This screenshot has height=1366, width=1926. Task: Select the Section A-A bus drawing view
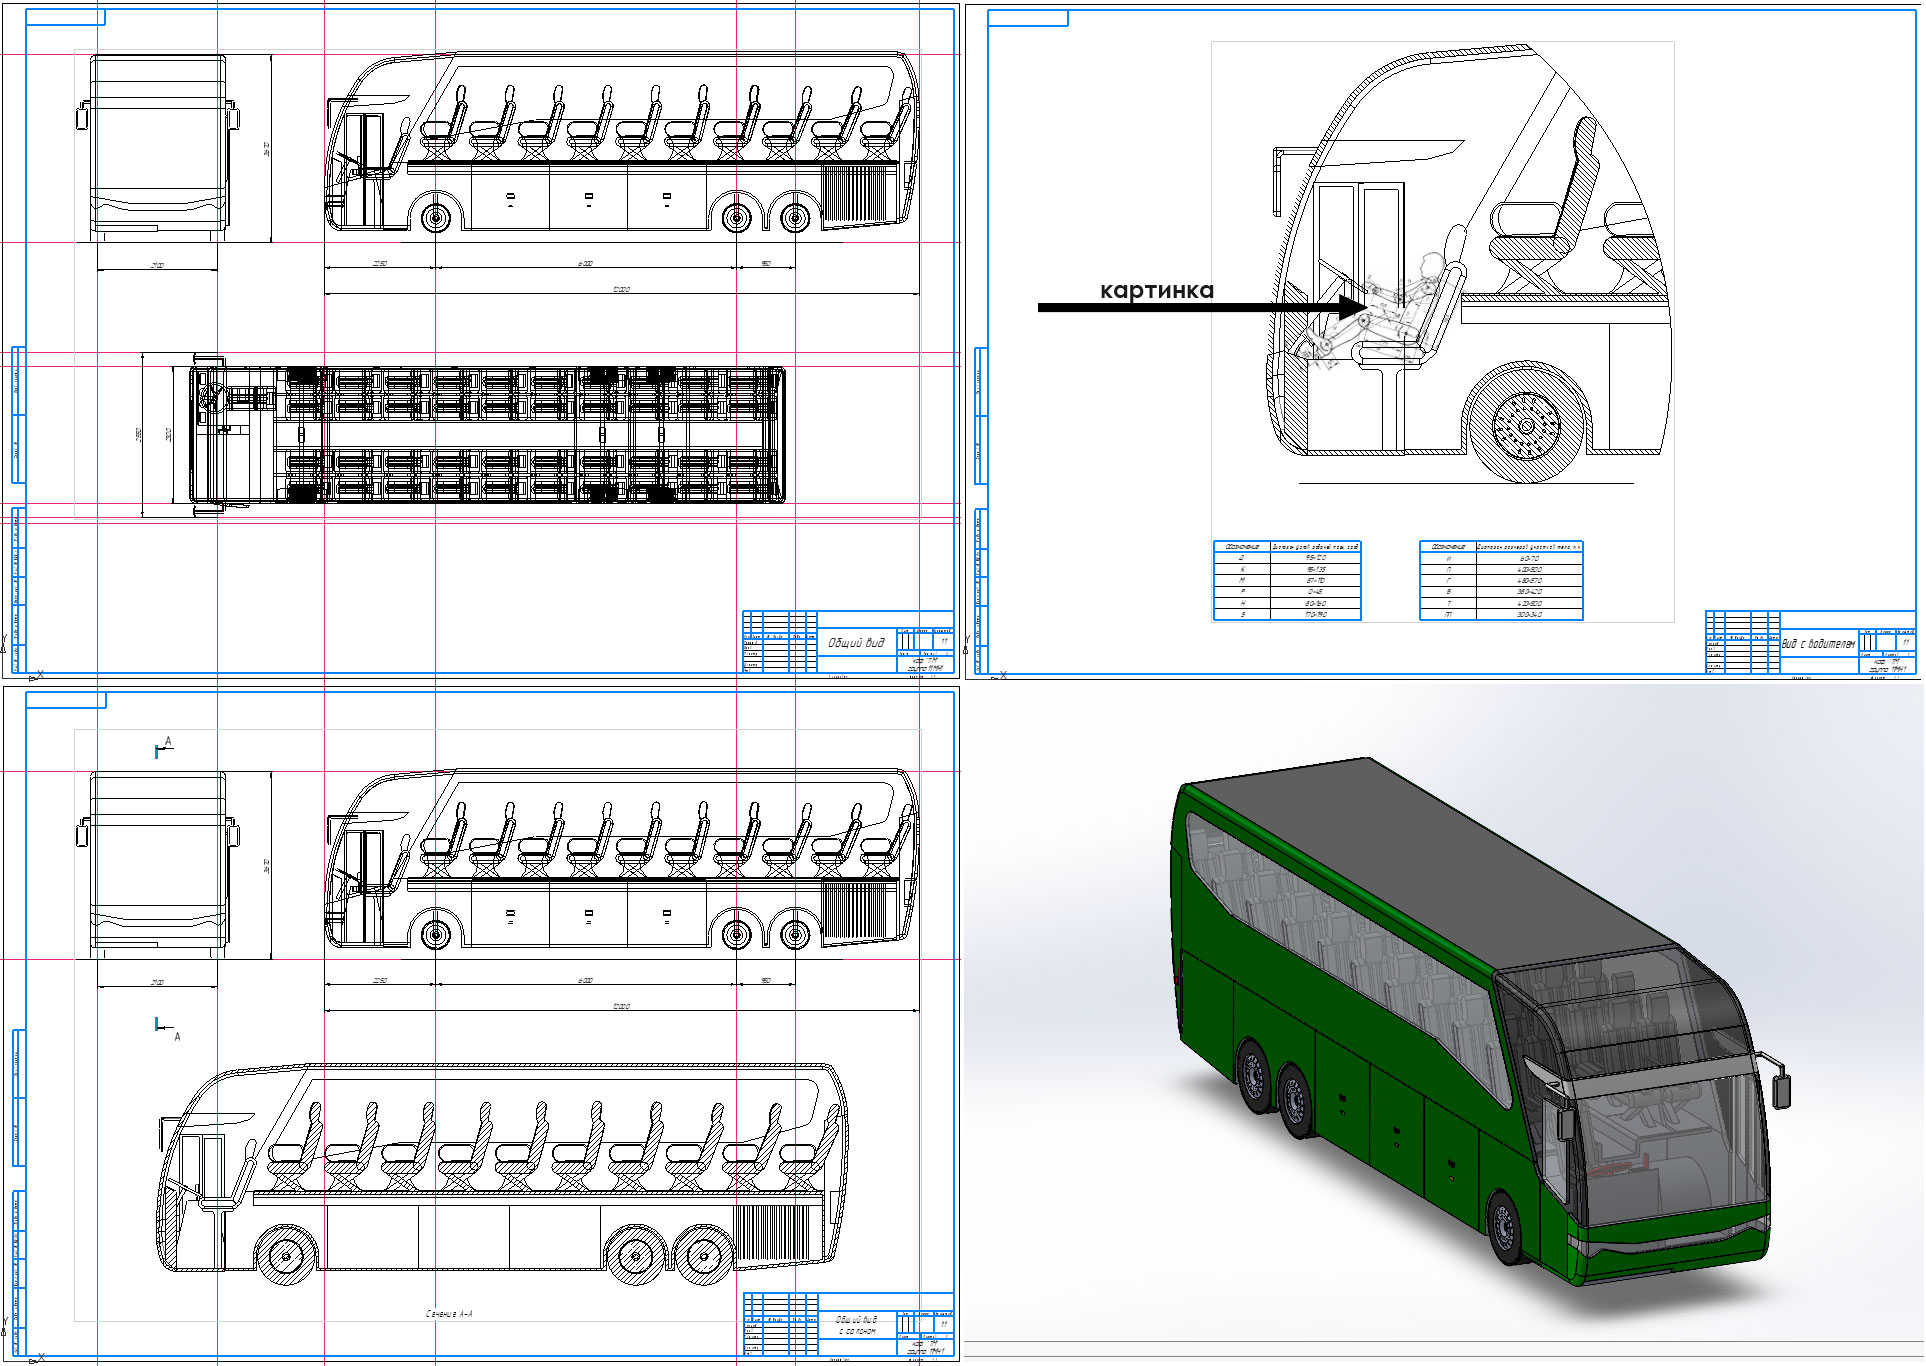[x=502, y=1175]
